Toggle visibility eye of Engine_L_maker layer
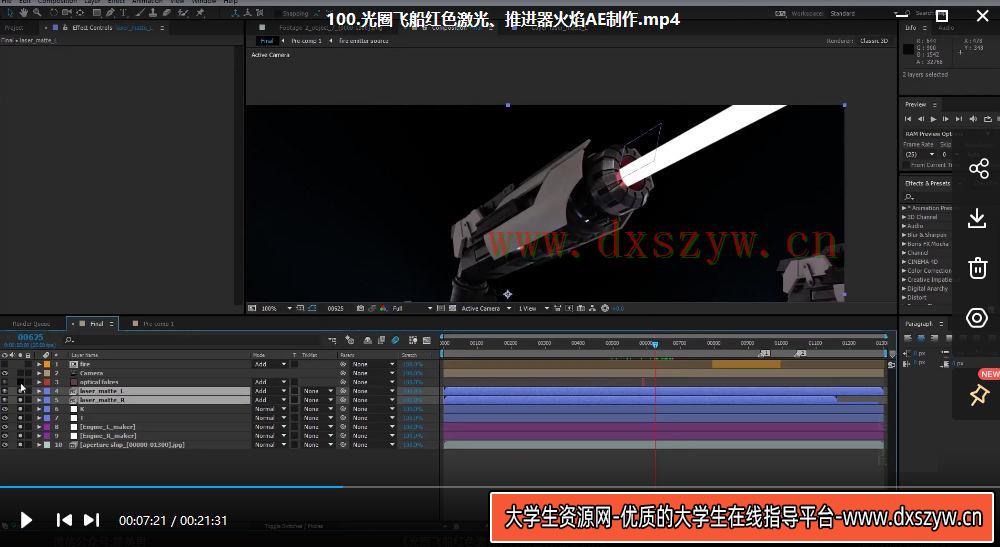 [x=5, y=427]
